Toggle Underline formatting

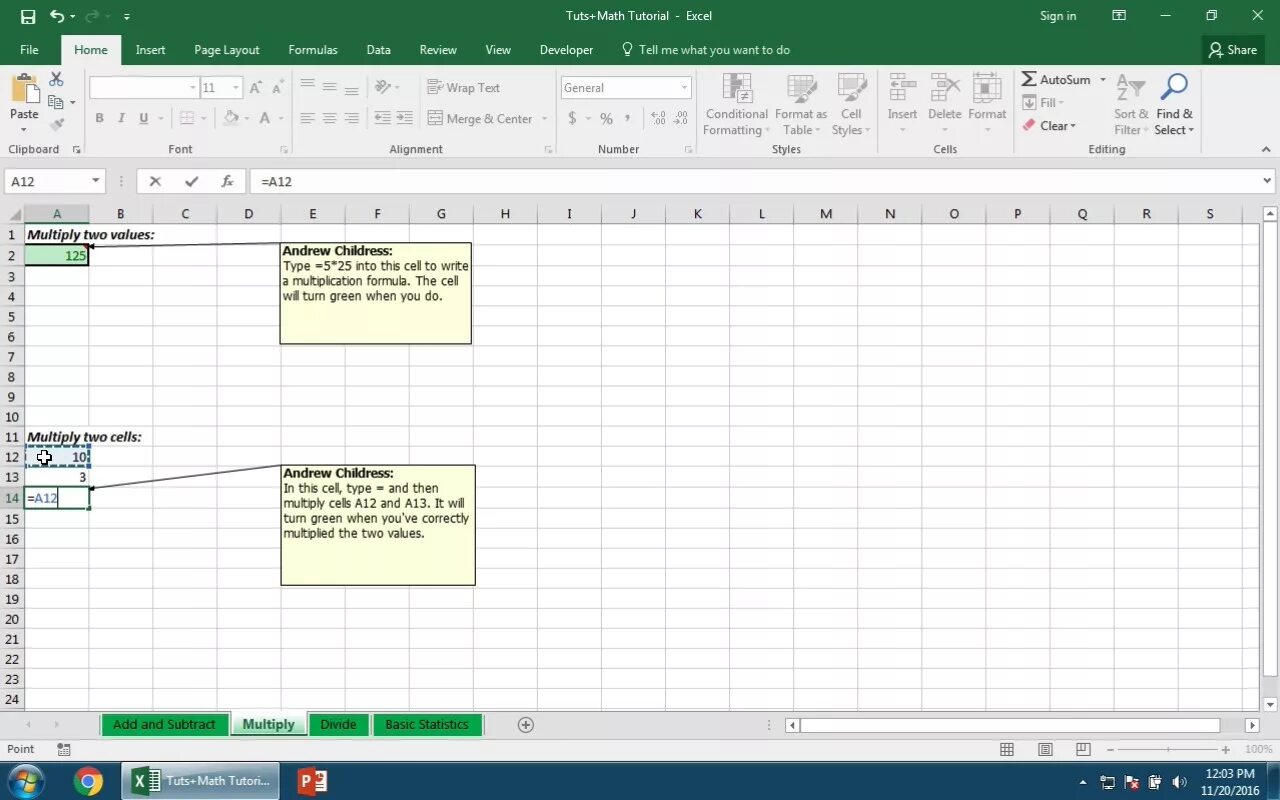click(x=144, y=118)
